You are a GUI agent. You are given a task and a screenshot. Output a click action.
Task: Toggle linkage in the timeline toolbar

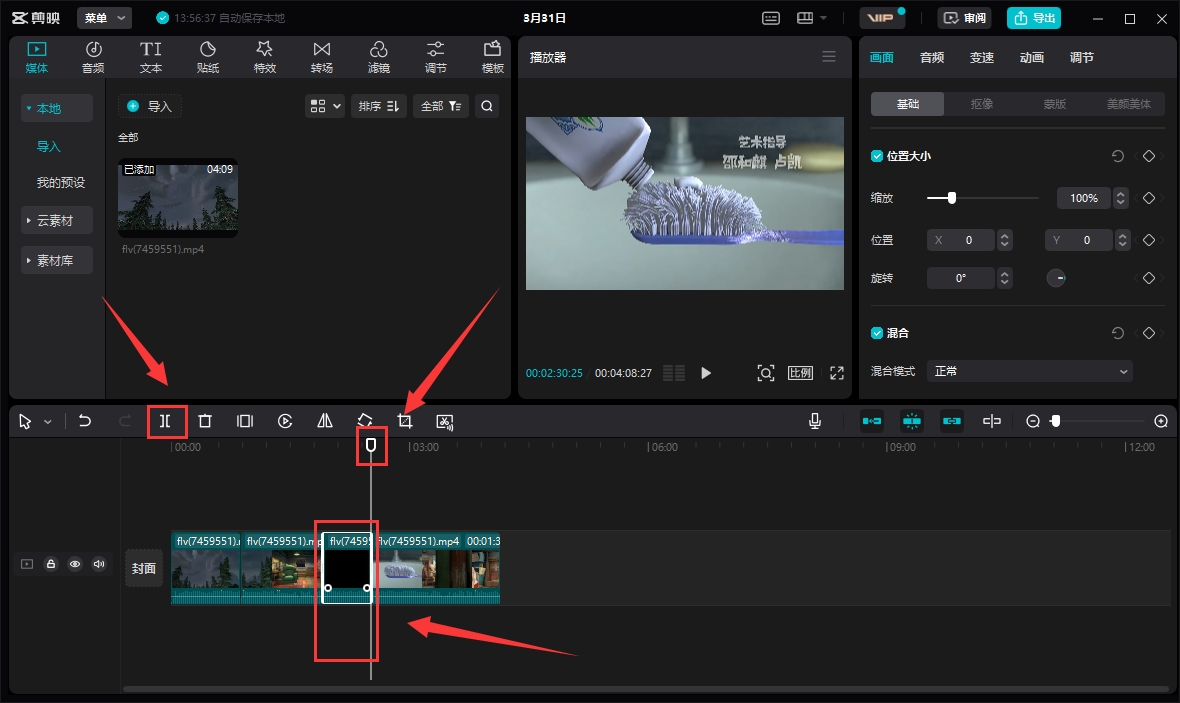[x=951, y=421]
